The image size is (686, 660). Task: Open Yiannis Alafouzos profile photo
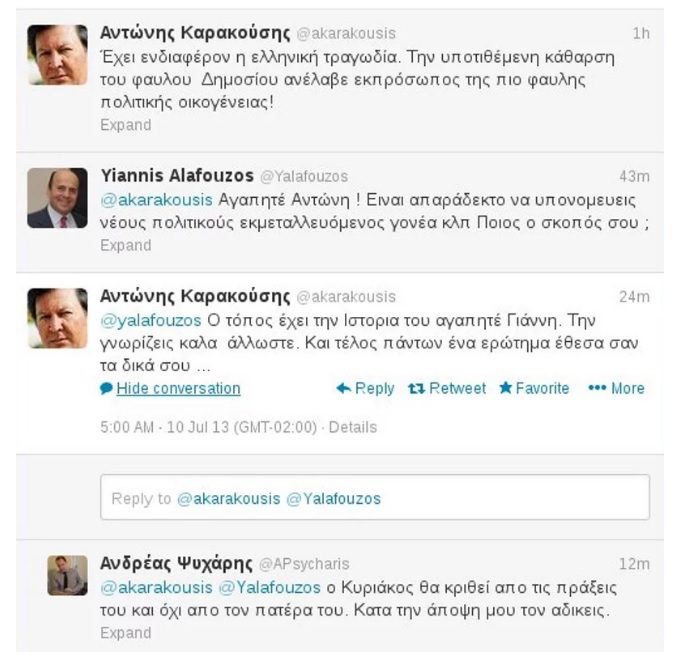pos(57,198)
